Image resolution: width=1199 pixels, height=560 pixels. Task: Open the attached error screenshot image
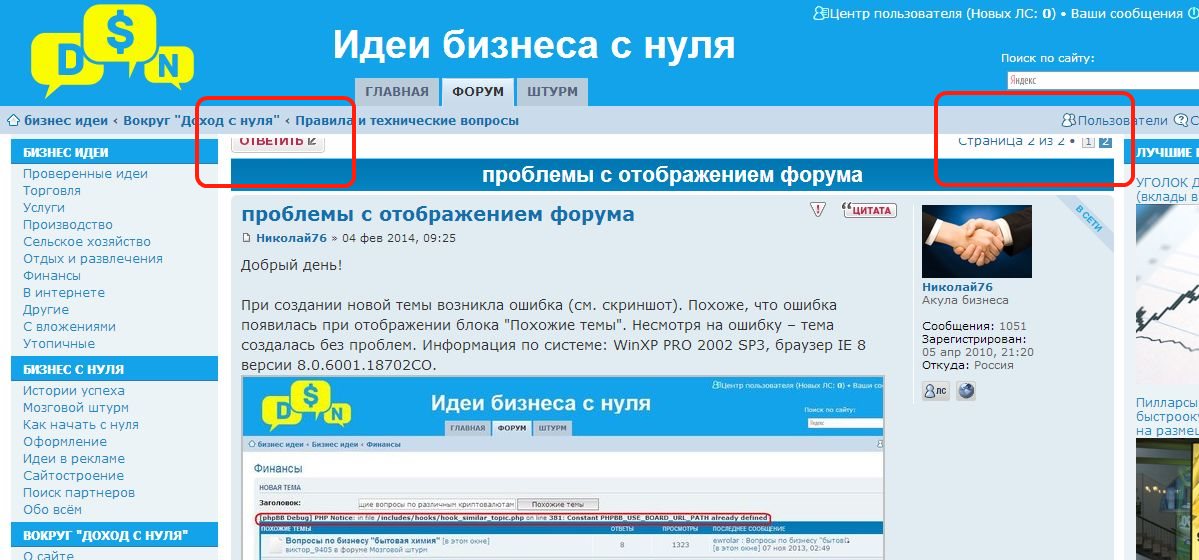(563, 467)
